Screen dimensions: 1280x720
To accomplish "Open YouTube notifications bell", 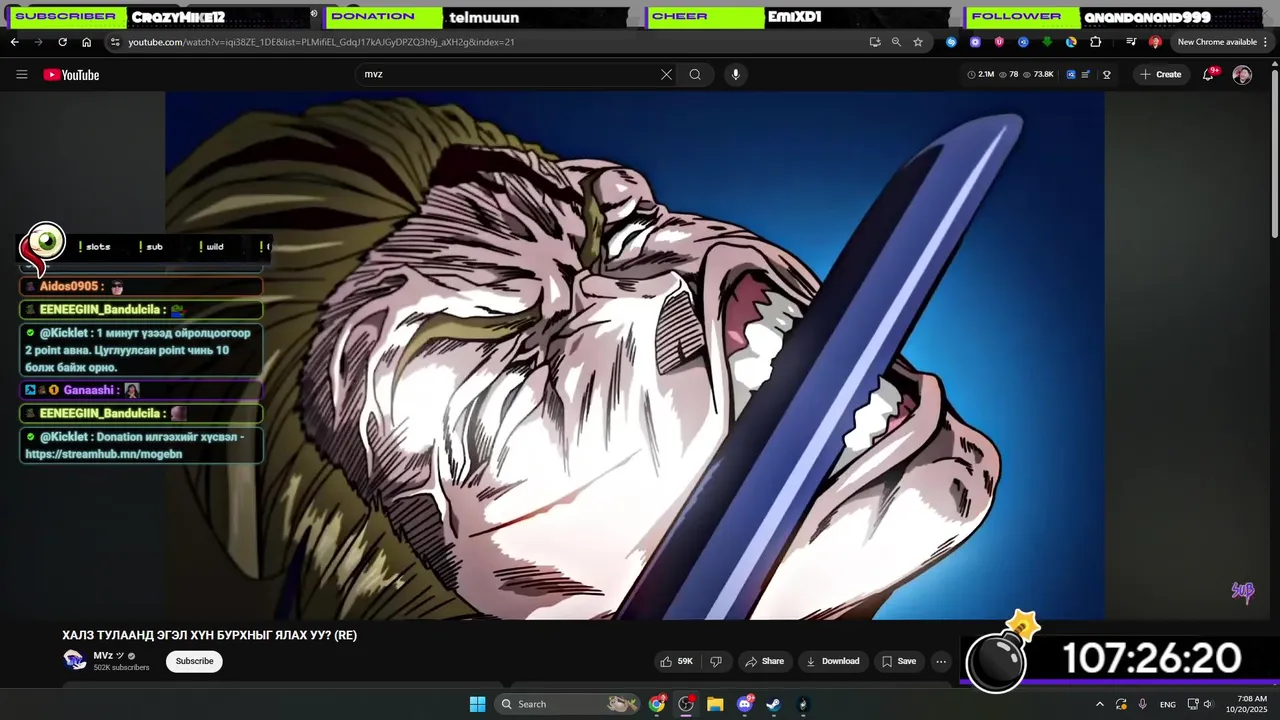I will pyautogui.click(x=1208, y=74).
